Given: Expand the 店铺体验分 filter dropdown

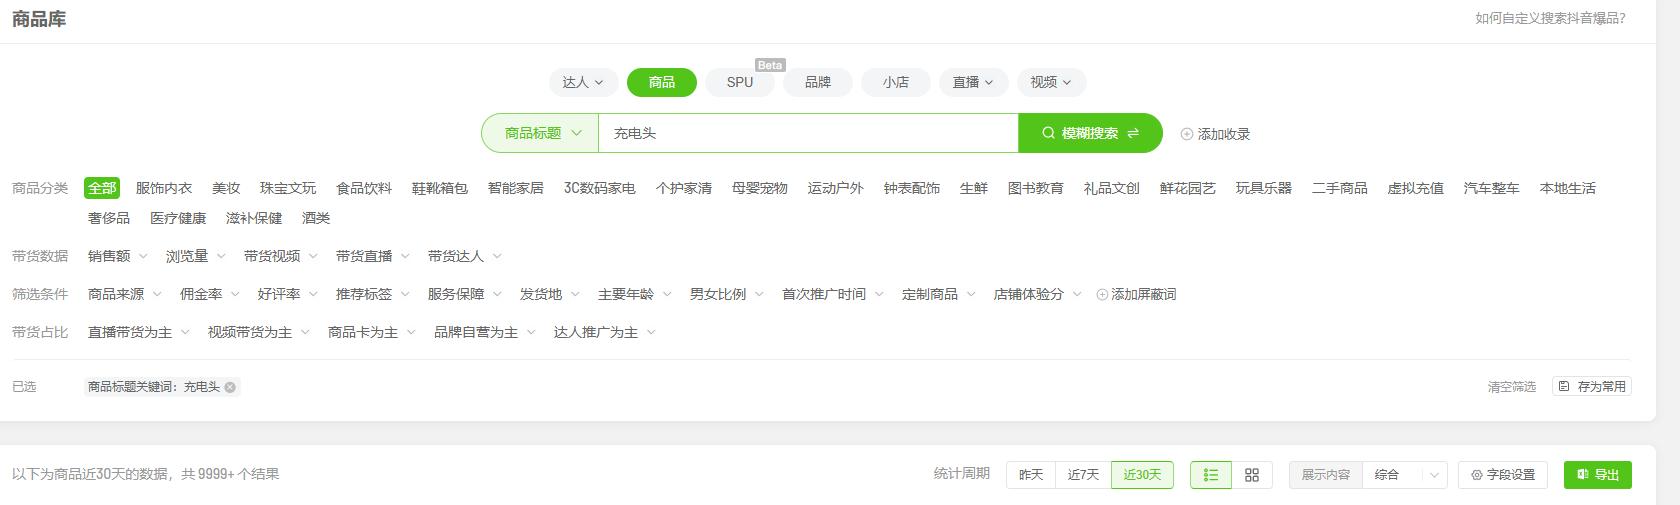Looking at the screenshot, I should point(1037,294).
